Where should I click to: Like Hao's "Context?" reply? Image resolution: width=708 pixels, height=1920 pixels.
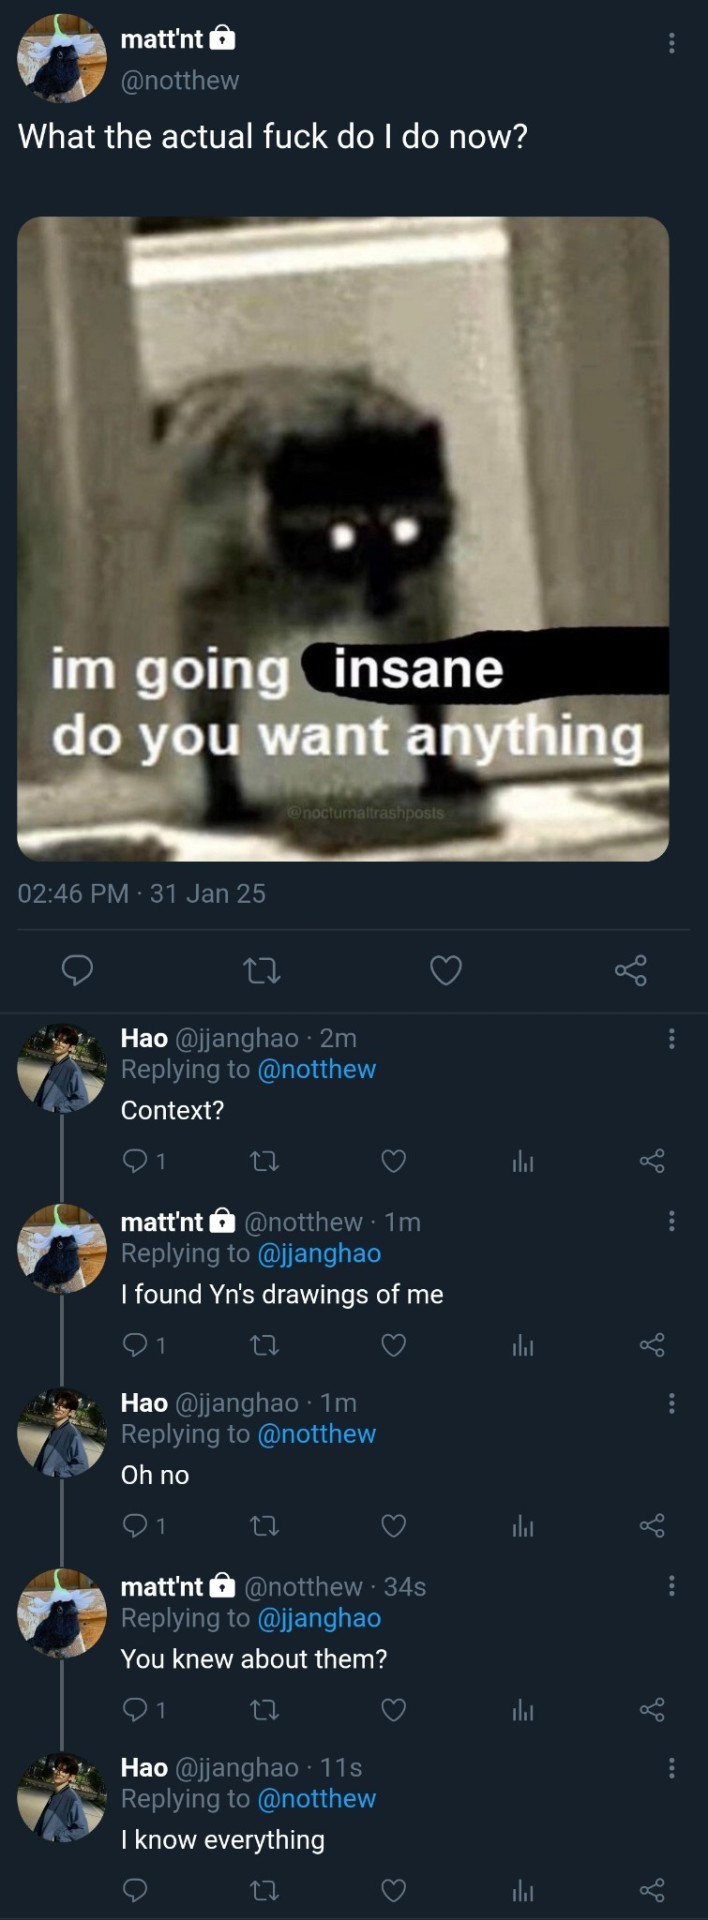[x=394, y=1161]
